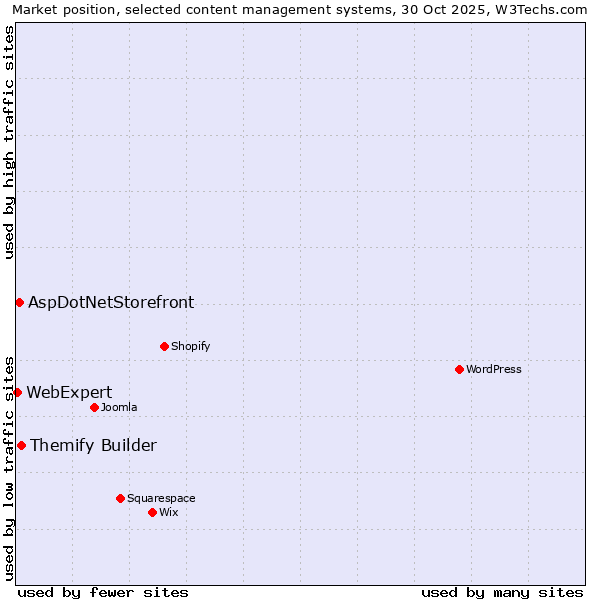Select the Squarespace text label
This screenshot has width=600, height=600.
click(161, 498)
